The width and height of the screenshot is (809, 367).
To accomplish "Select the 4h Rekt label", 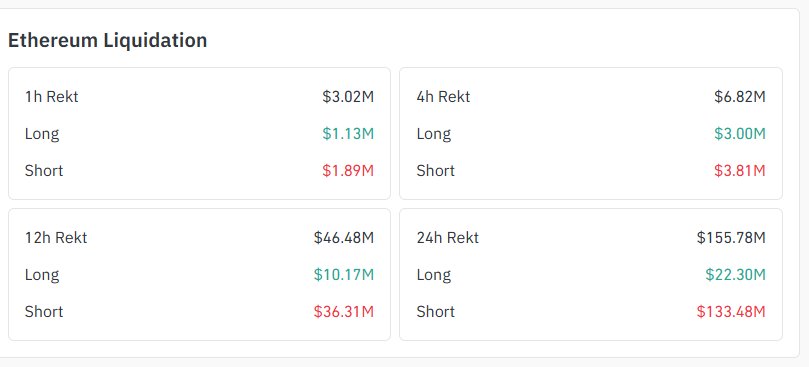I will click(x=443, y=97).
